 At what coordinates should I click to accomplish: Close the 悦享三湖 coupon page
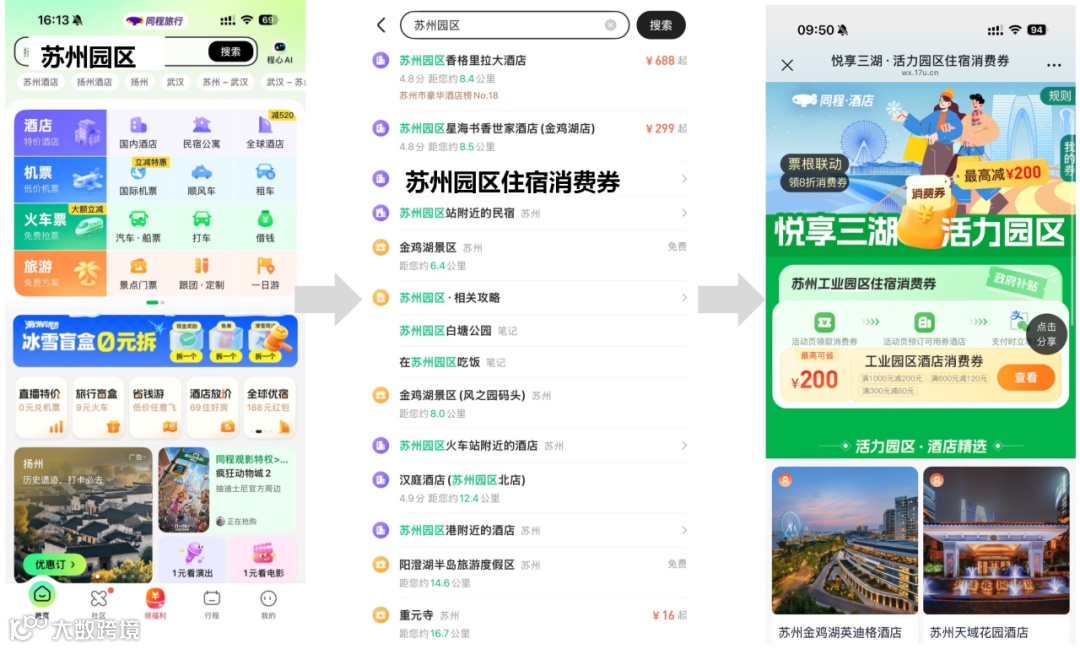[787, 65]
